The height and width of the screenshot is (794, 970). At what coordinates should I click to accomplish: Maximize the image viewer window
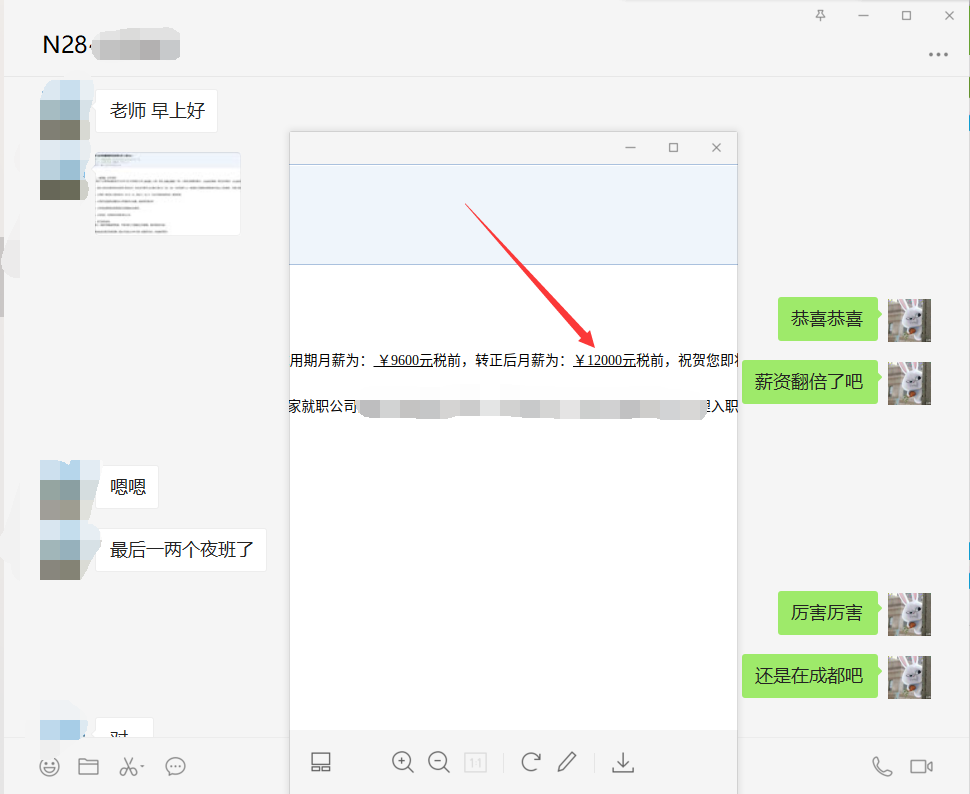673,148
